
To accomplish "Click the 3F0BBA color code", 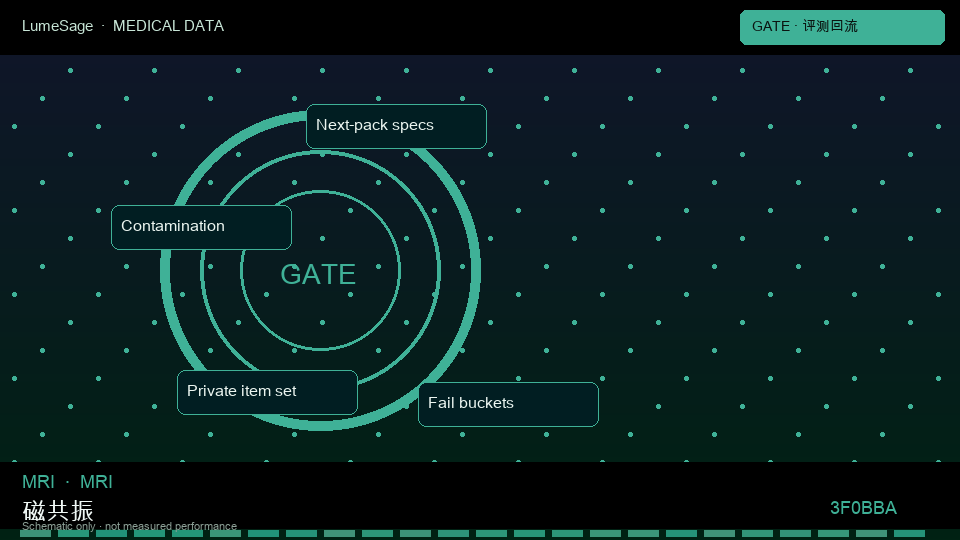I will coord(863,508).
